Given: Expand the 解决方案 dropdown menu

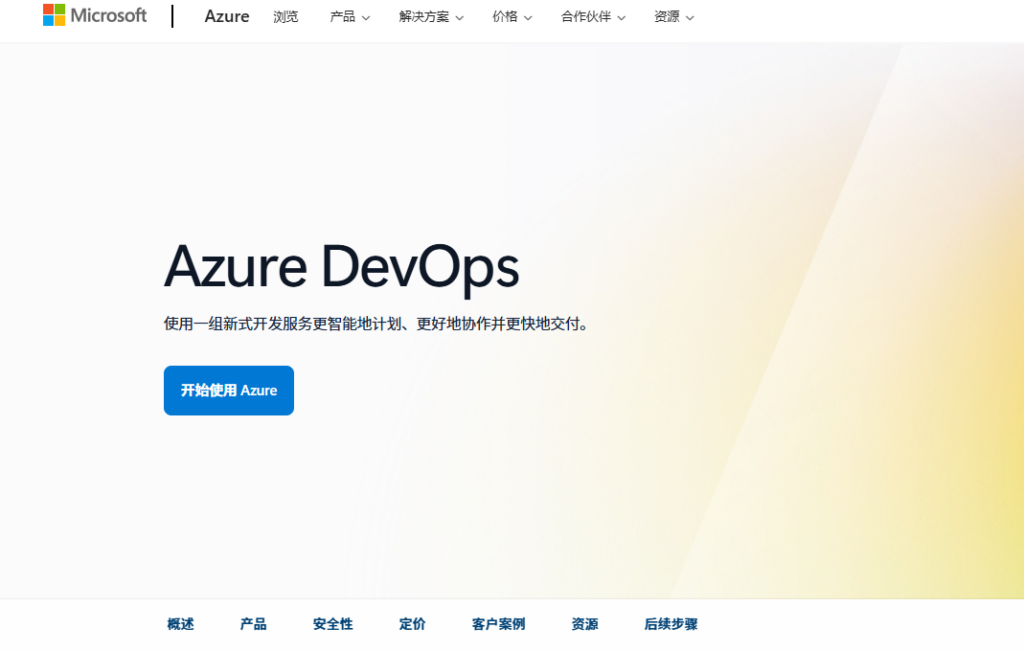Looking at the screenshot, I should pyautogui.click(x=431, y=17).
